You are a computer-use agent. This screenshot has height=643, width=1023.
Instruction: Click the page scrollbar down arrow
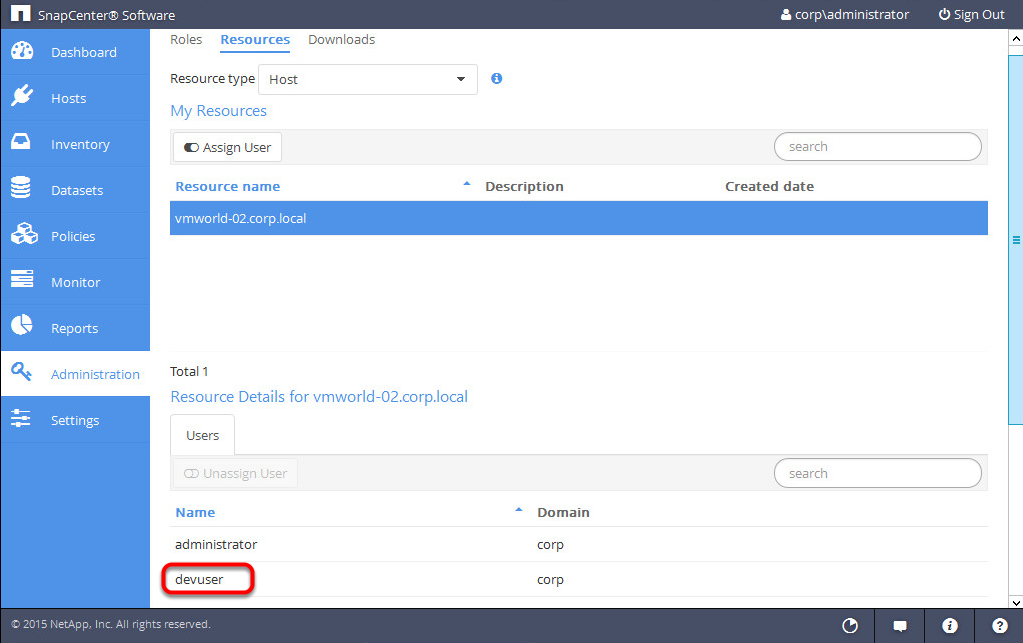click(x=1016, y=603)
